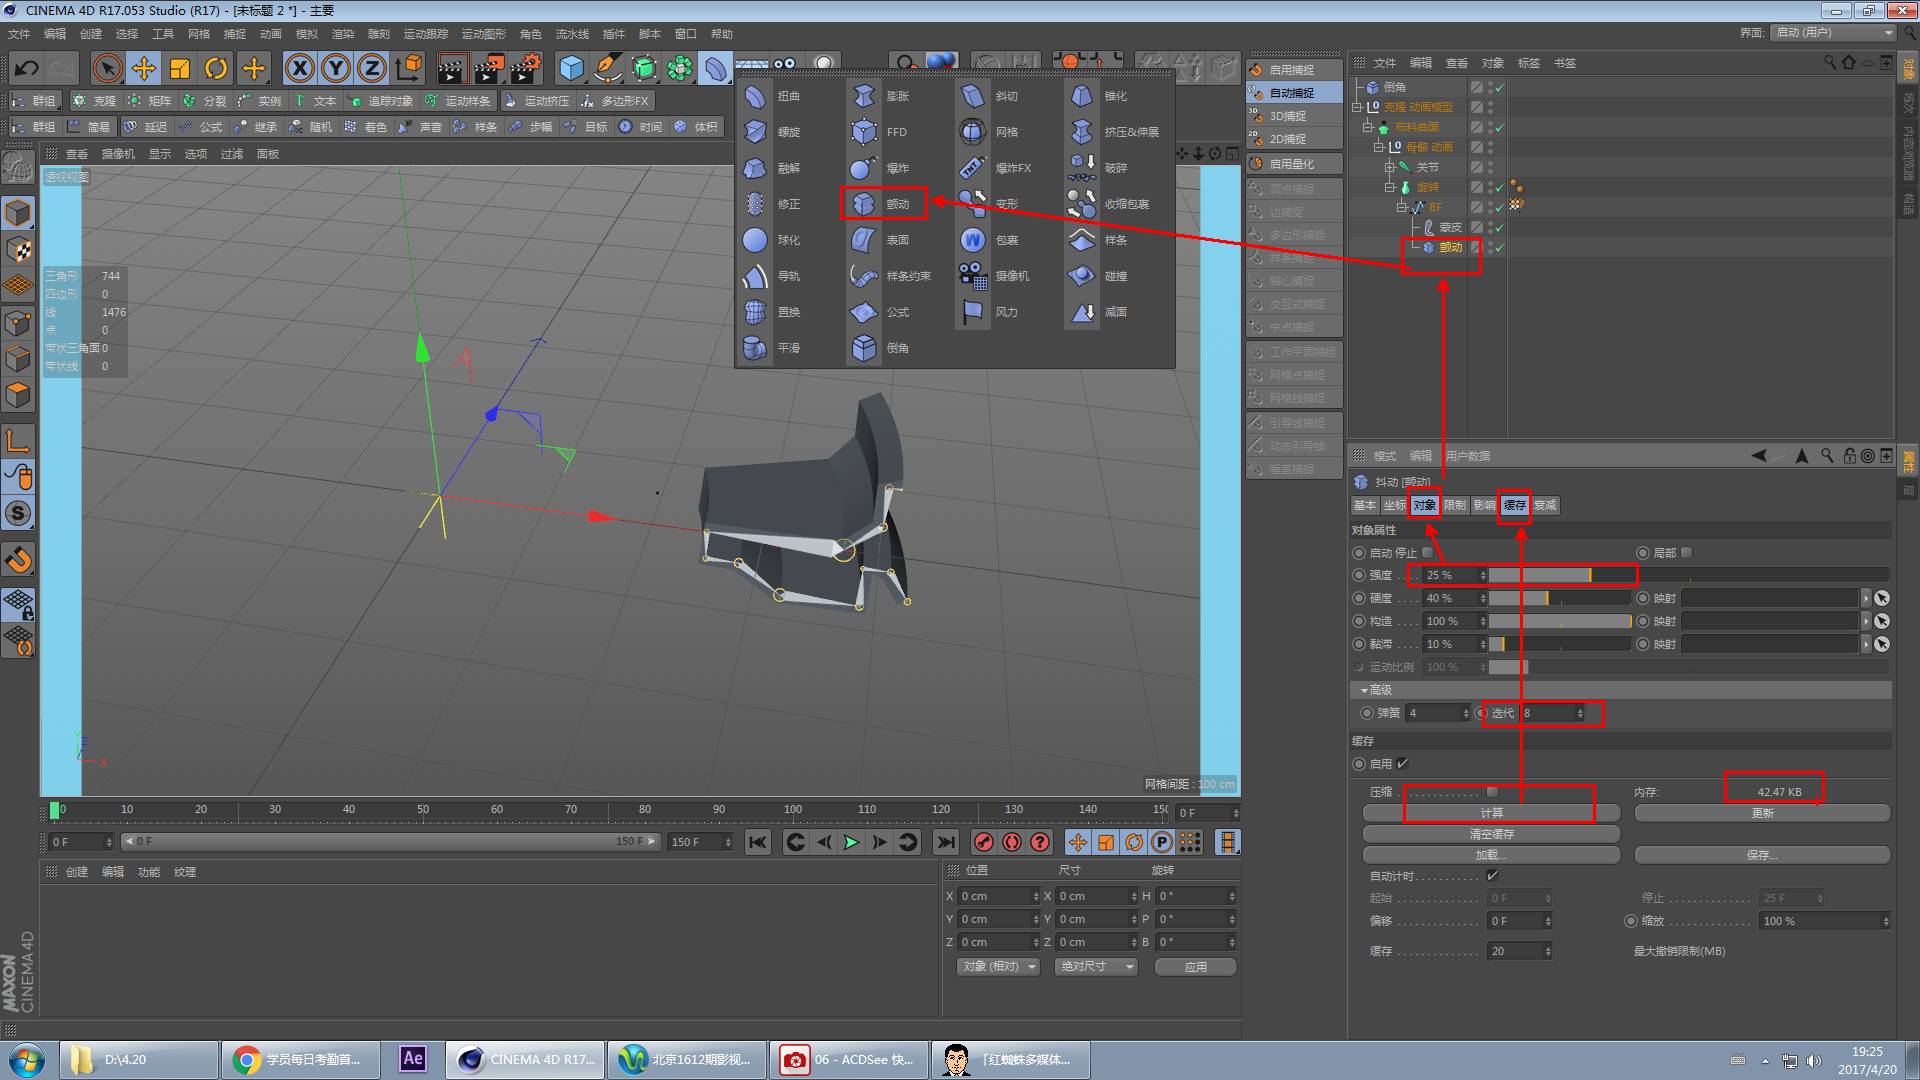Choose the FFD deformer icon
1920x1080 pixels.
(x=864, y=132)
